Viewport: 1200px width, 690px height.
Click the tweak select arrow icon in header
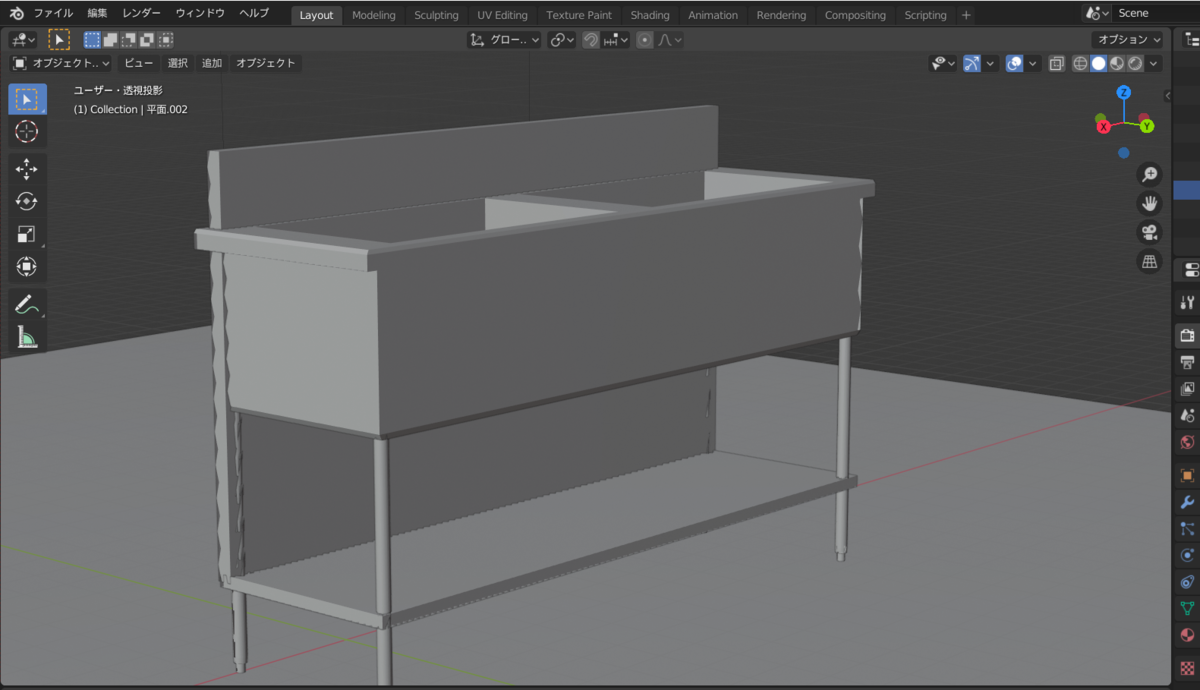[x=59, y=40]
